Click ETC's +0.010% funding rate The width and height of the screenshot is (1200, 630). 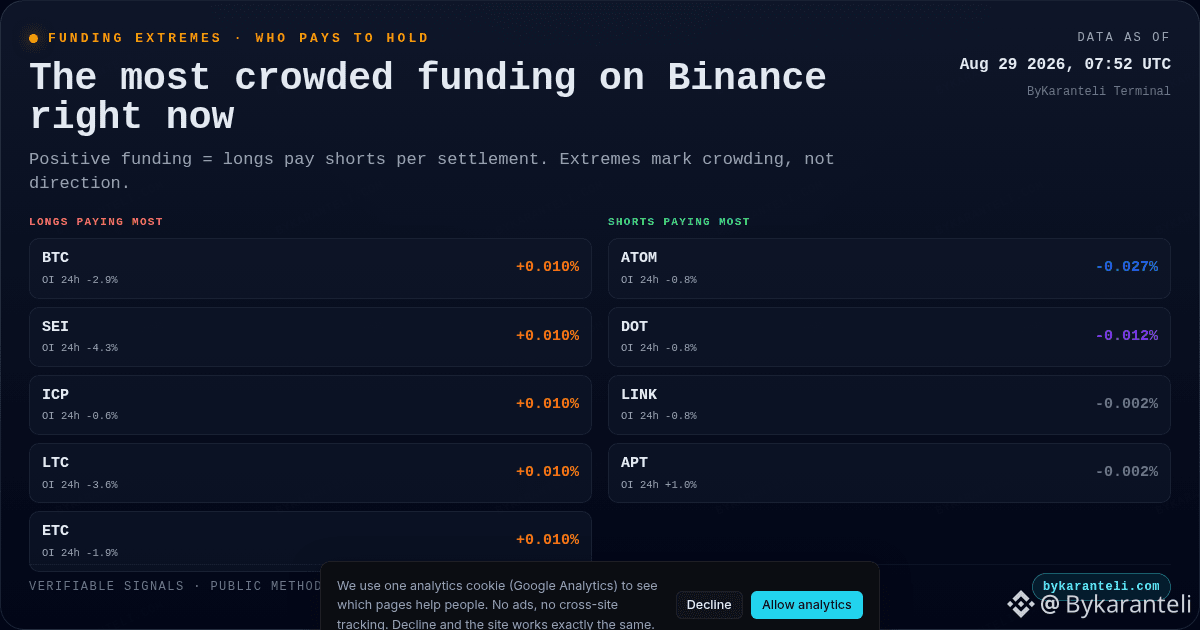(547, 540)
